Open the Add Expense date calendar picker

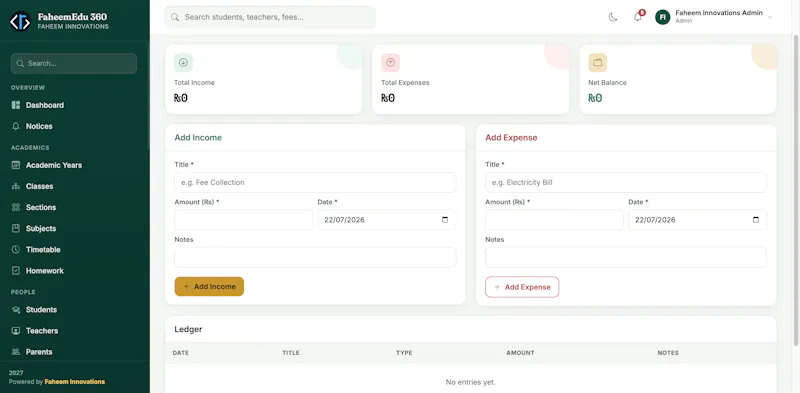[756, 220]
